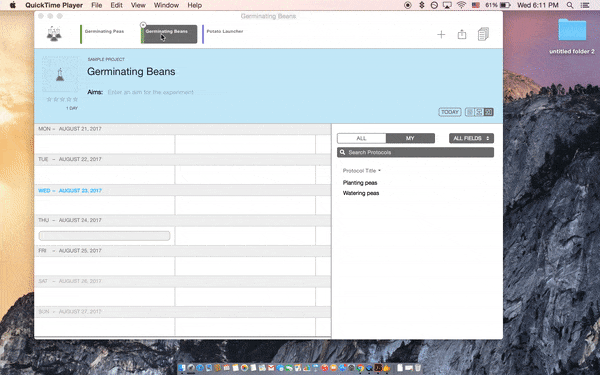The height and width of the screenshot is (375, 600).
Task: Select the Planting peas protocol
Action: pos(360,183)
